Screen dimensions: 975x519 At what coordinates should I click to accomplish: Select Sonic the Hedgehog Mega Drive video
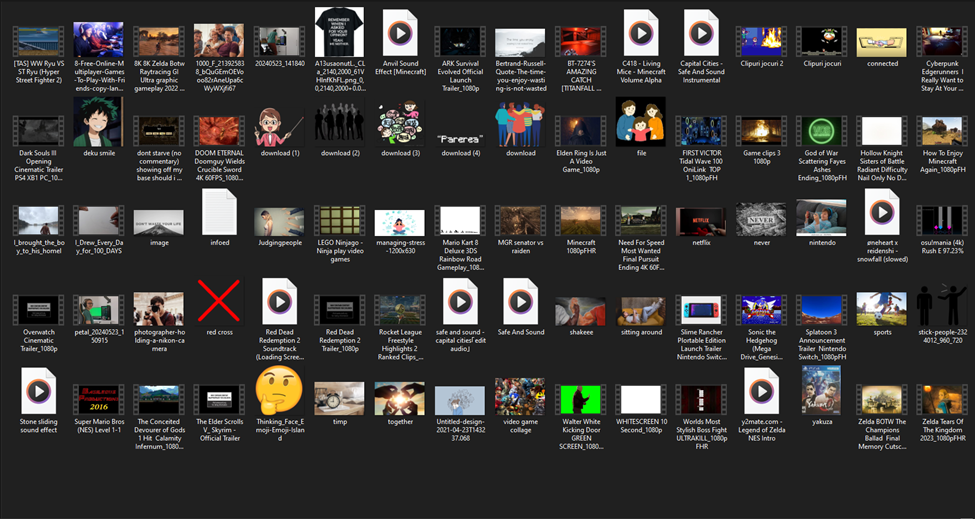(761, 310)
